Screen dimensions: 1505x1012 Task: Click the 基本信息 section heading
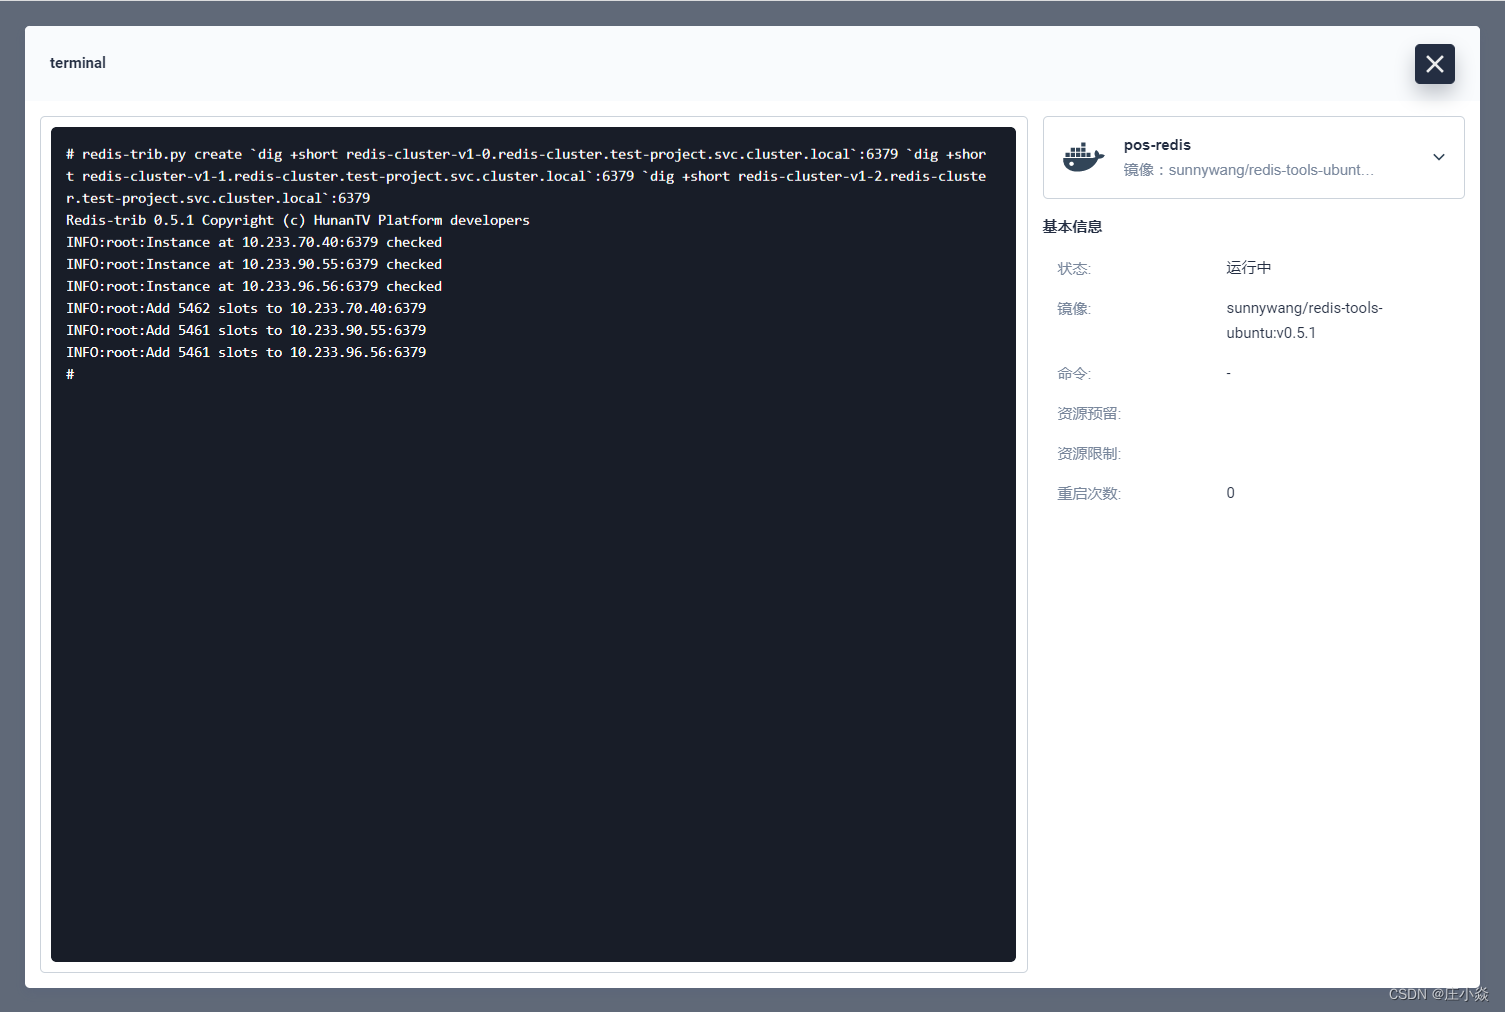click(x=1072, y=227)
